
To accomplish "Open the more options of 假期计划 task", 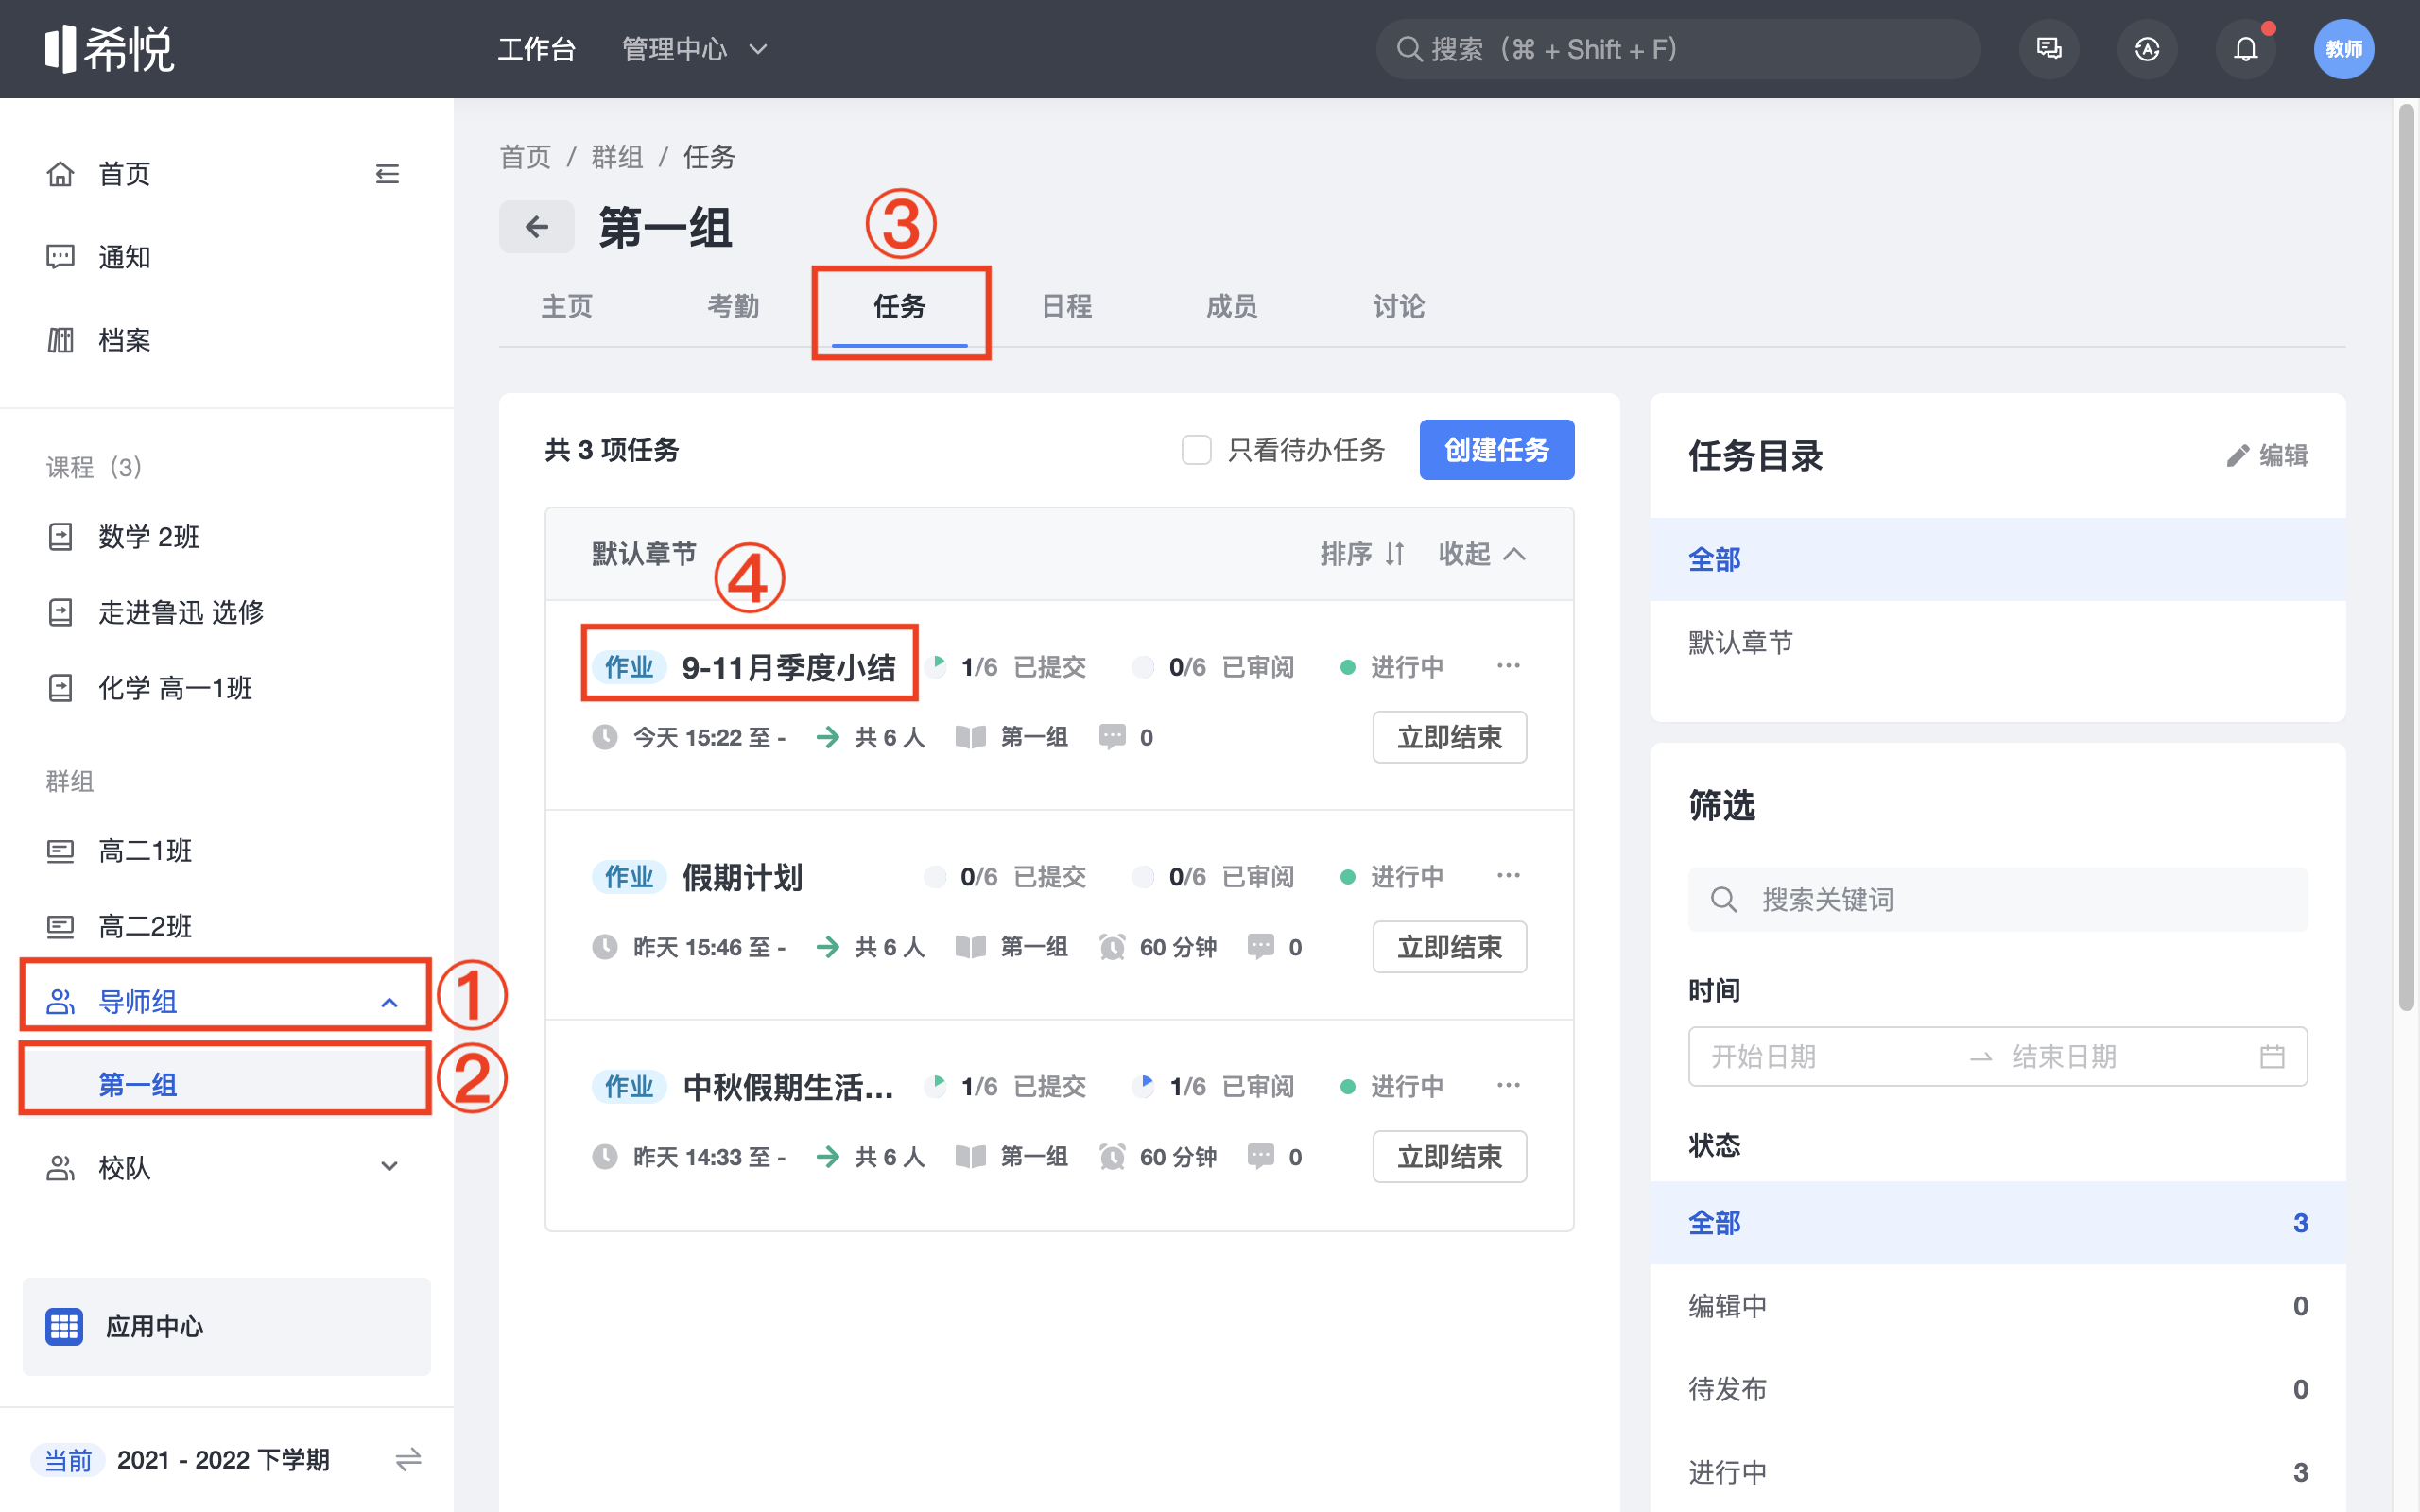I will pos(1508,876).
